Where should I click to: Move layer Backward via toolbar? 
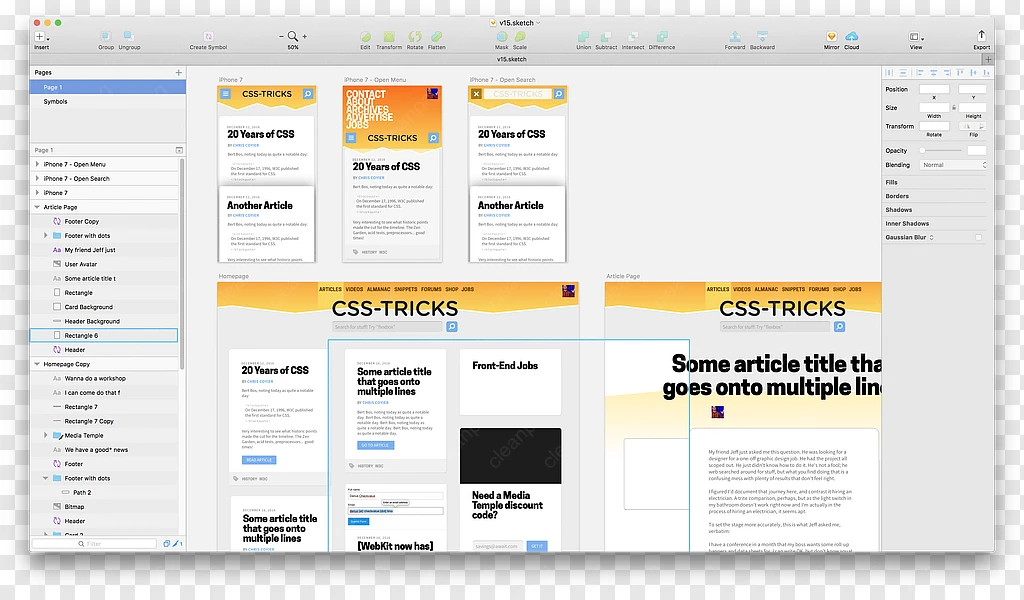pyautogui.click(x=762, y=37)
